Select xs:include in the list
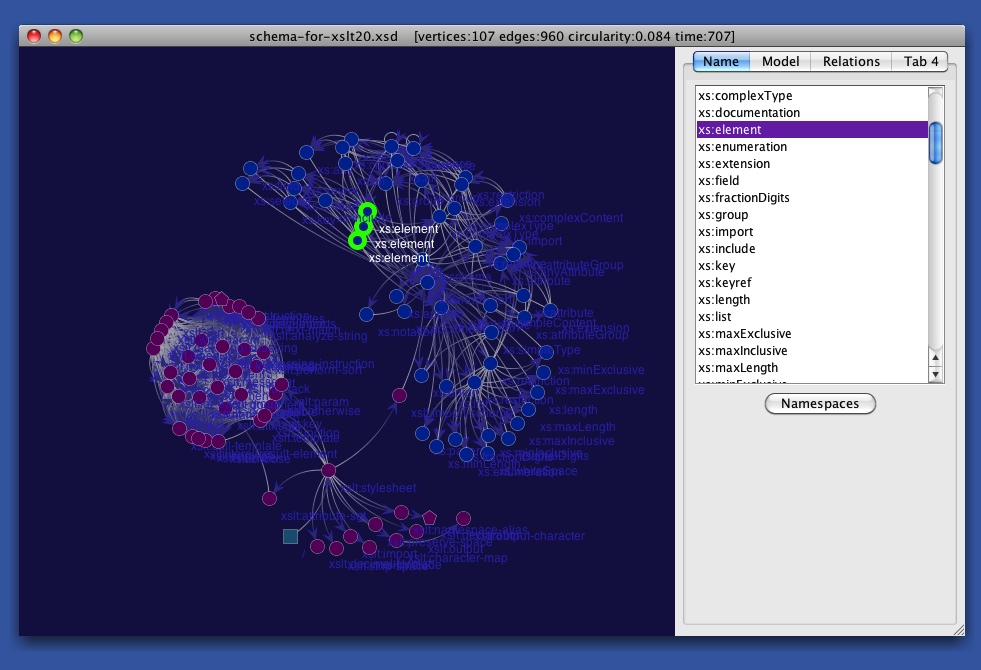This screenshot has height=670, width=981. (x=812, y=248)
